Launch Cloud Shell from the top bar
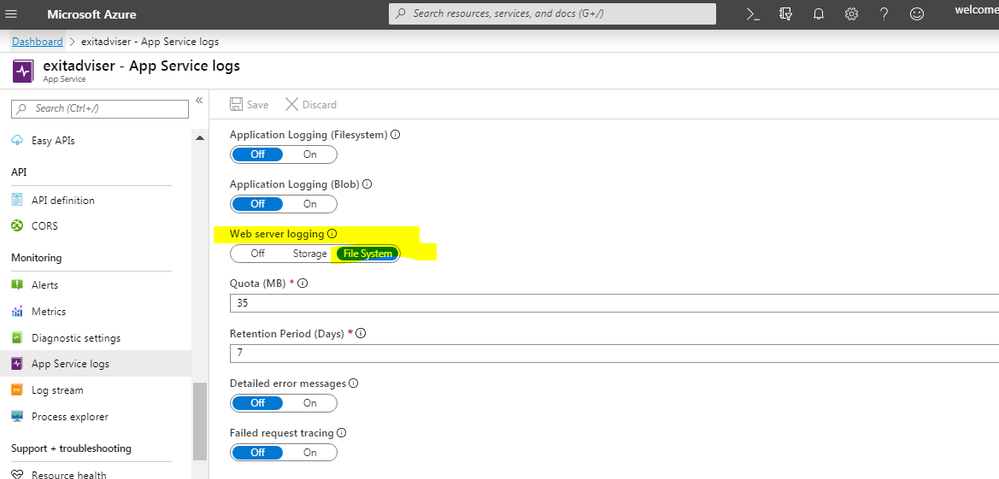The width and height of the screenshot is (999, 479). 752,14
